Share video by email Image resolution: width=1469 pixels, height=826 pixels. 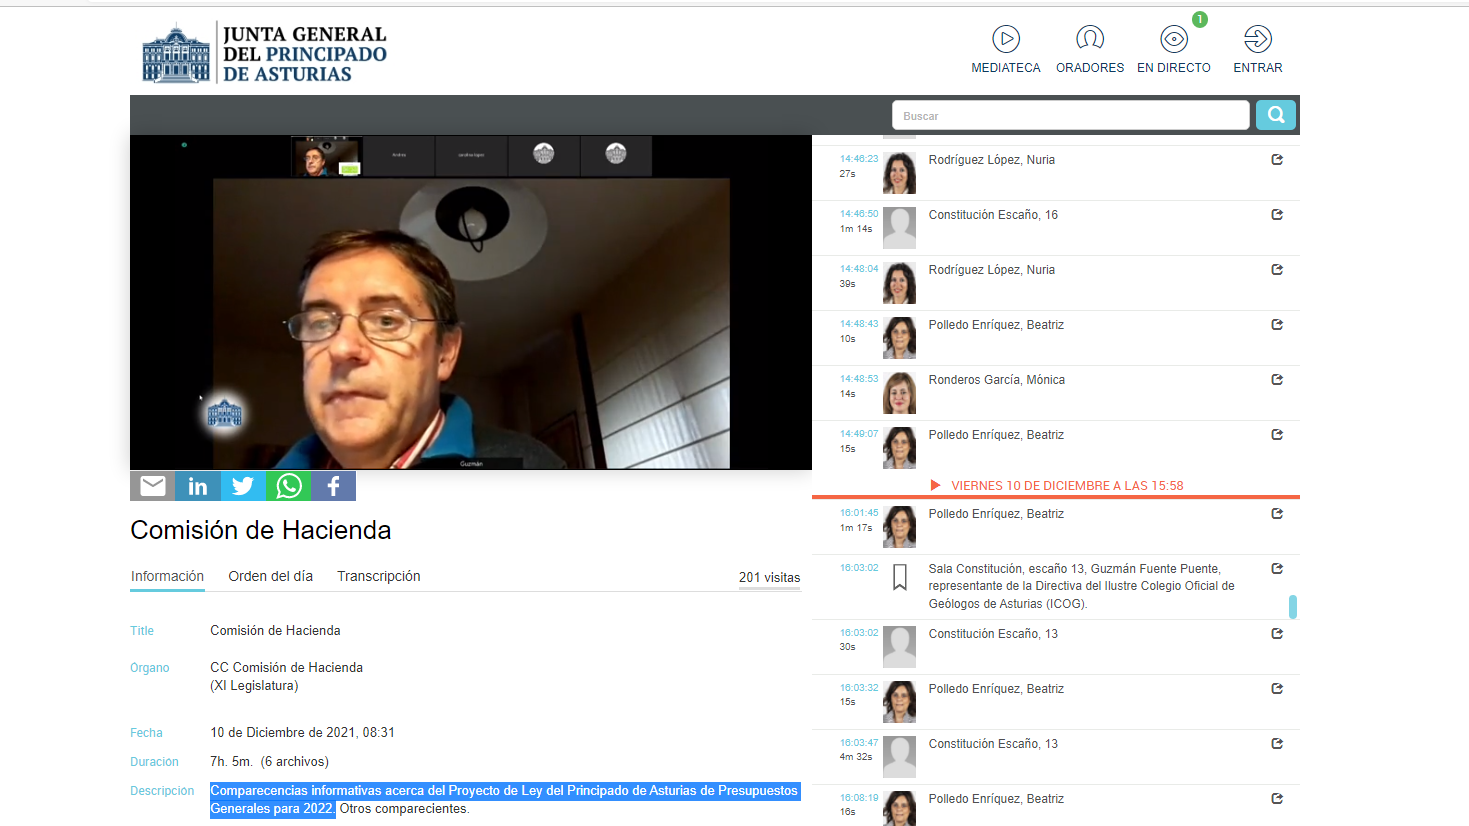[x=153, y=486]
